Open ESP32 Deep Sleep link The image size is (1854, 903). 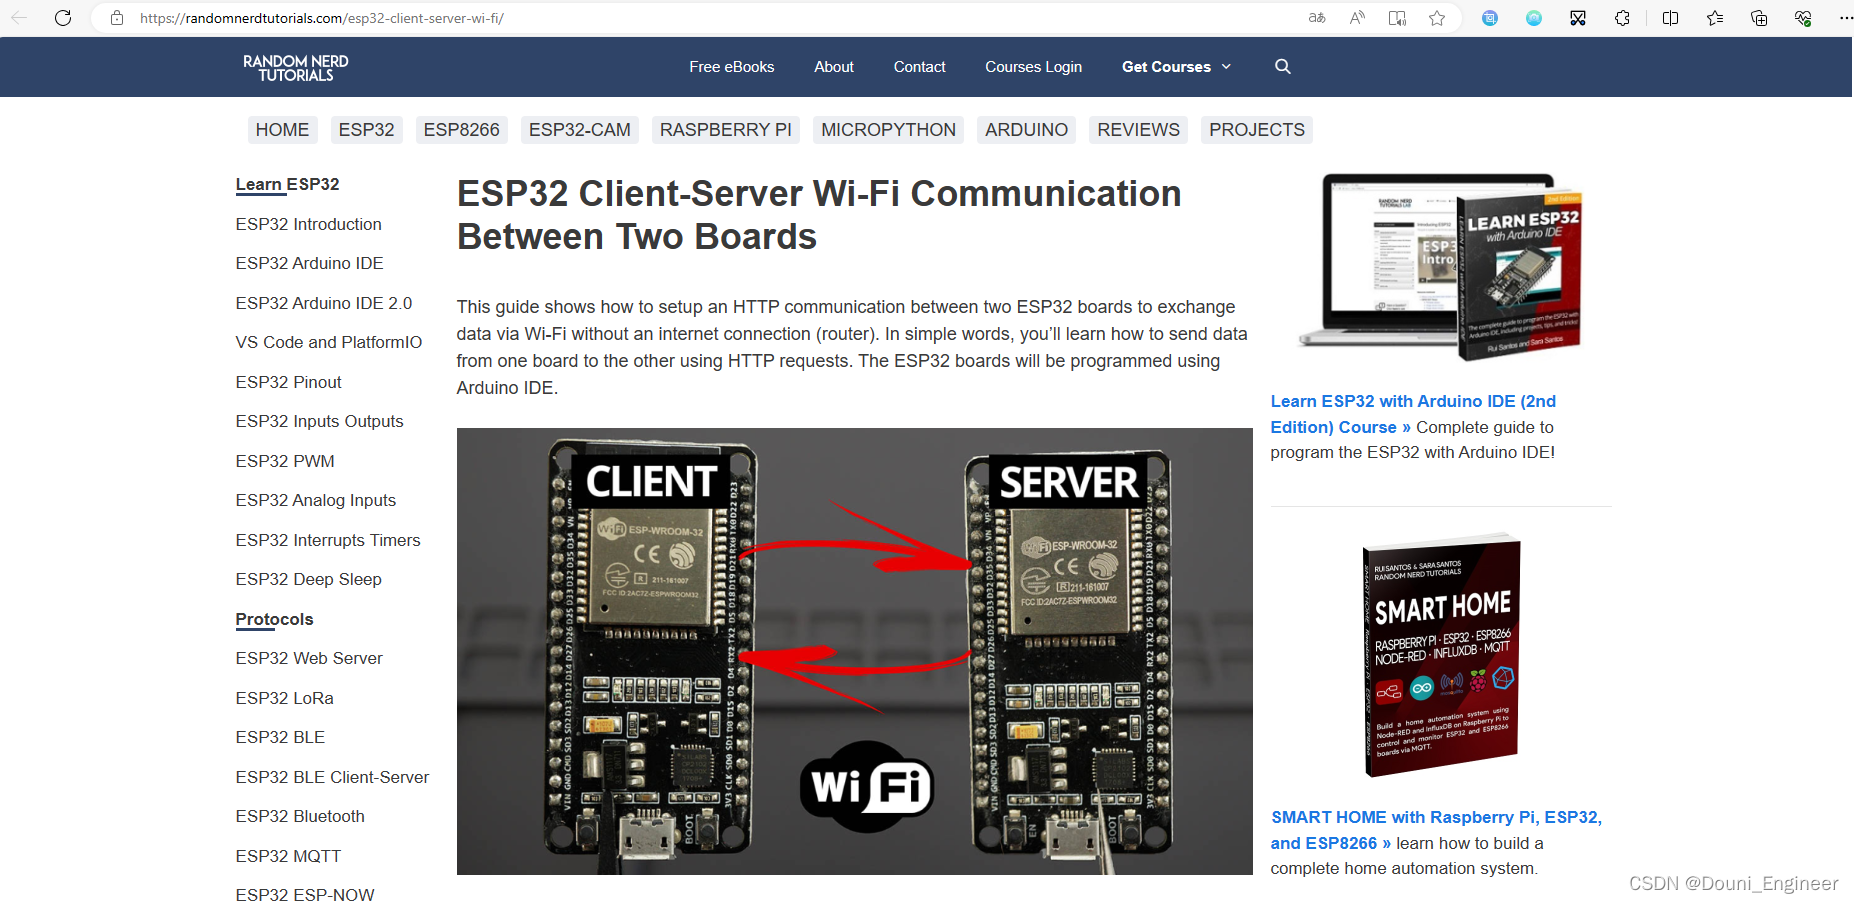(309, 579)
